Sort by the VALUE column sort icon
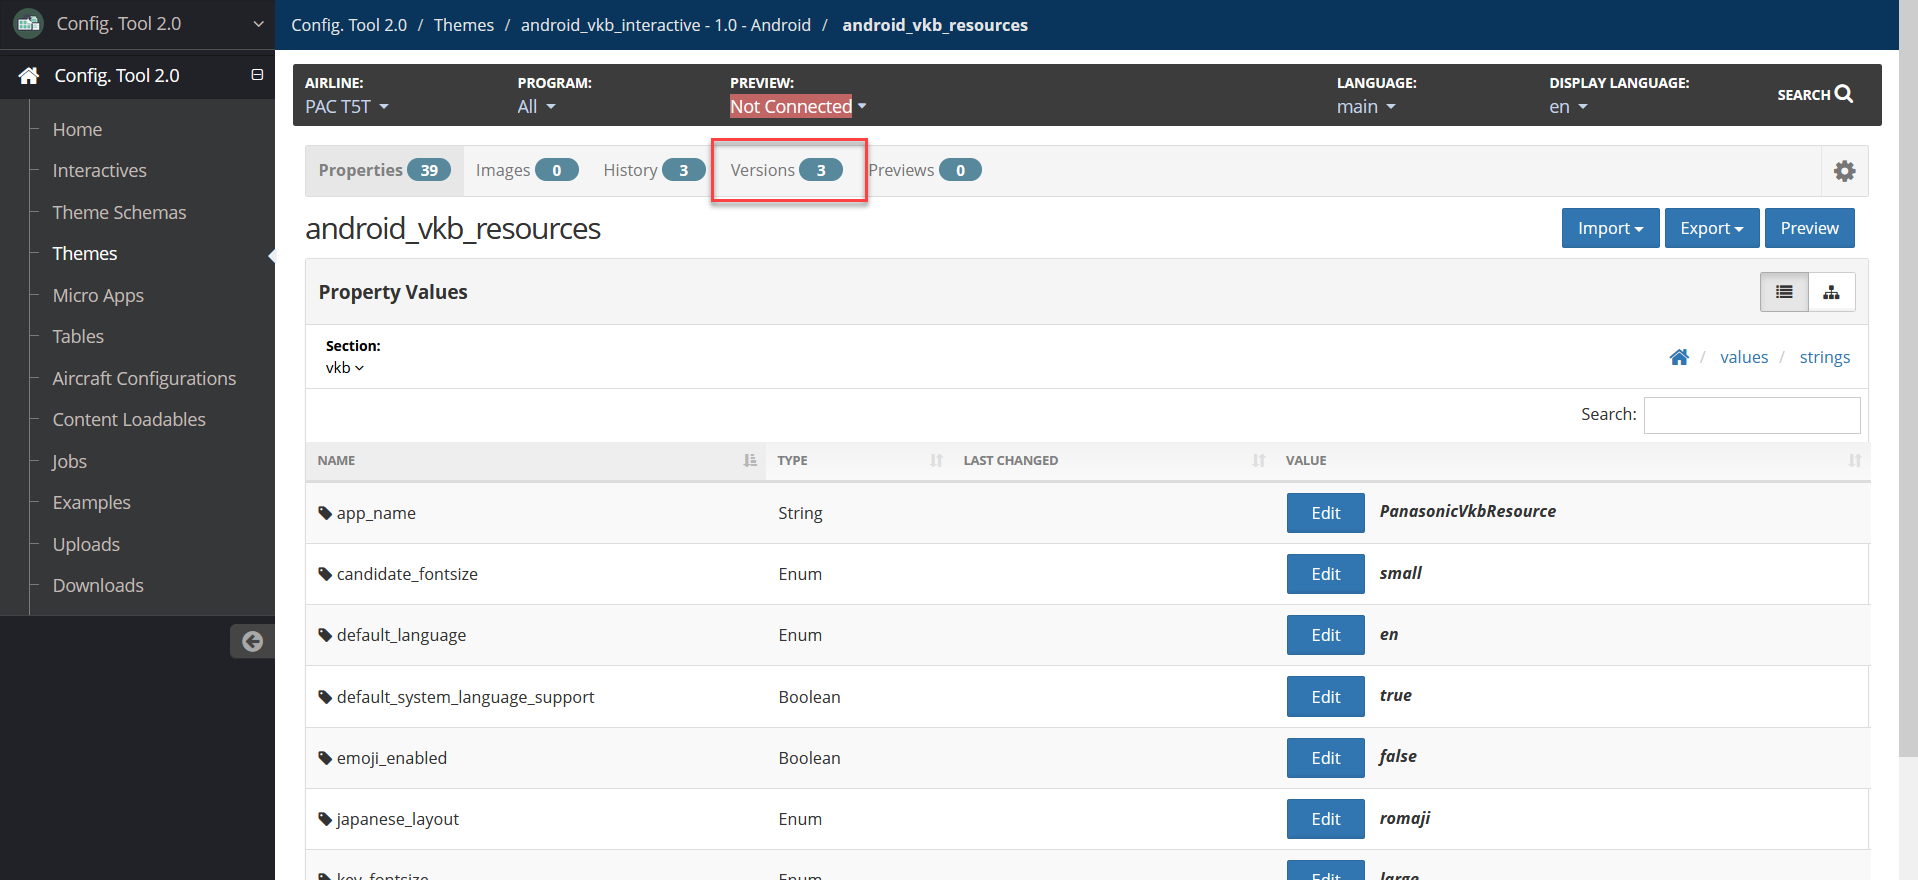 [x=1855, y=460]
